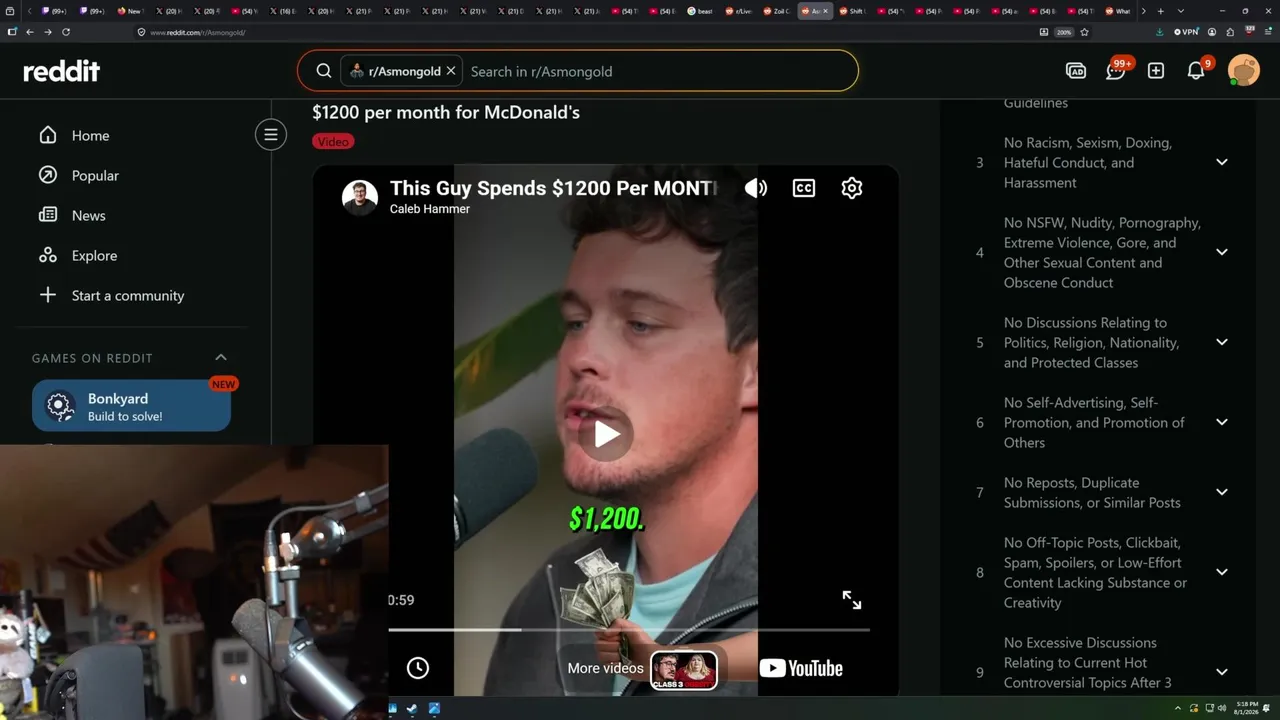This screenshot has height=720, width=1280.
Task: Expand rule 7 about Reposts
Action: click(1221, 492)
